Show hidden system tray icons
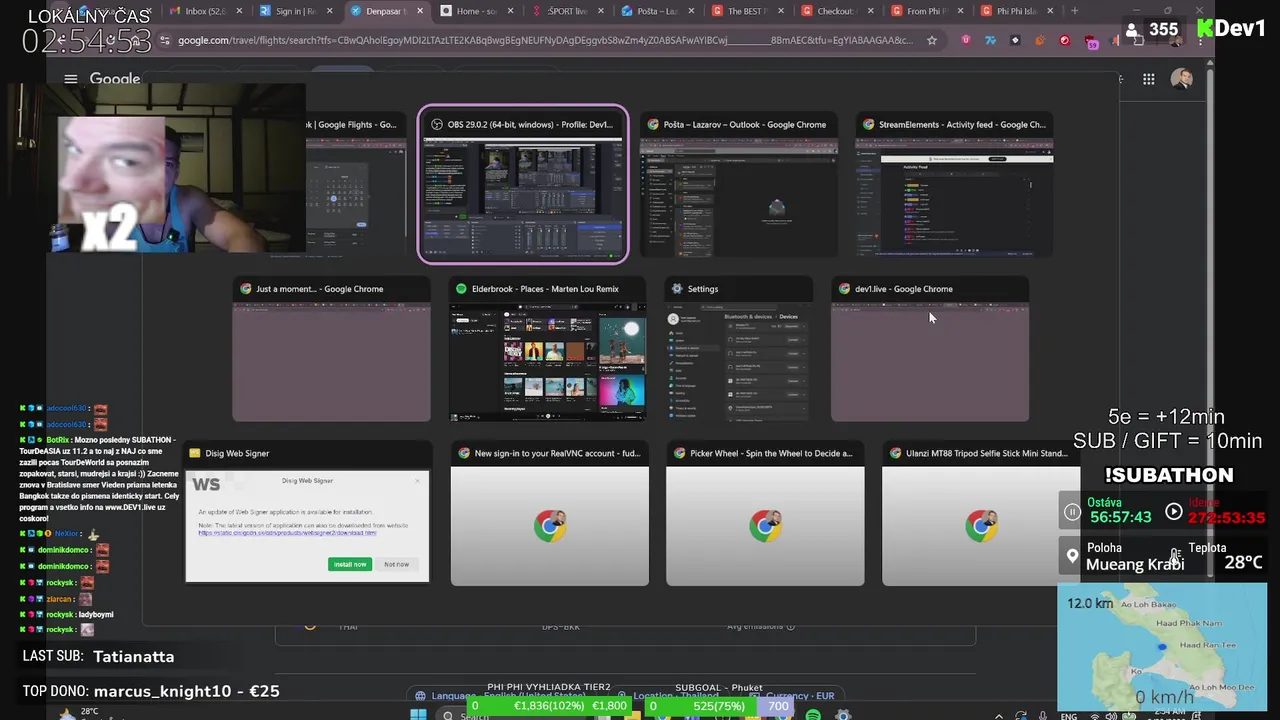The height and width of the screenshot is (720, 1280). coord(997,716)
